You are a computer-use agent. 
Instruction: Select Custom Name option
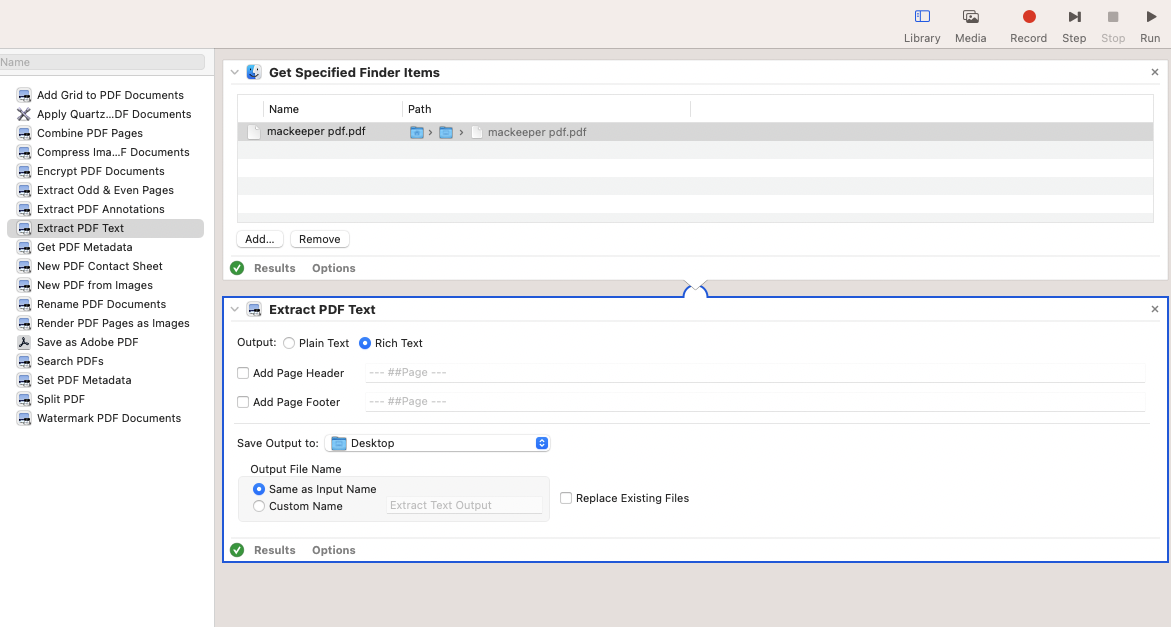coord(259,506)
